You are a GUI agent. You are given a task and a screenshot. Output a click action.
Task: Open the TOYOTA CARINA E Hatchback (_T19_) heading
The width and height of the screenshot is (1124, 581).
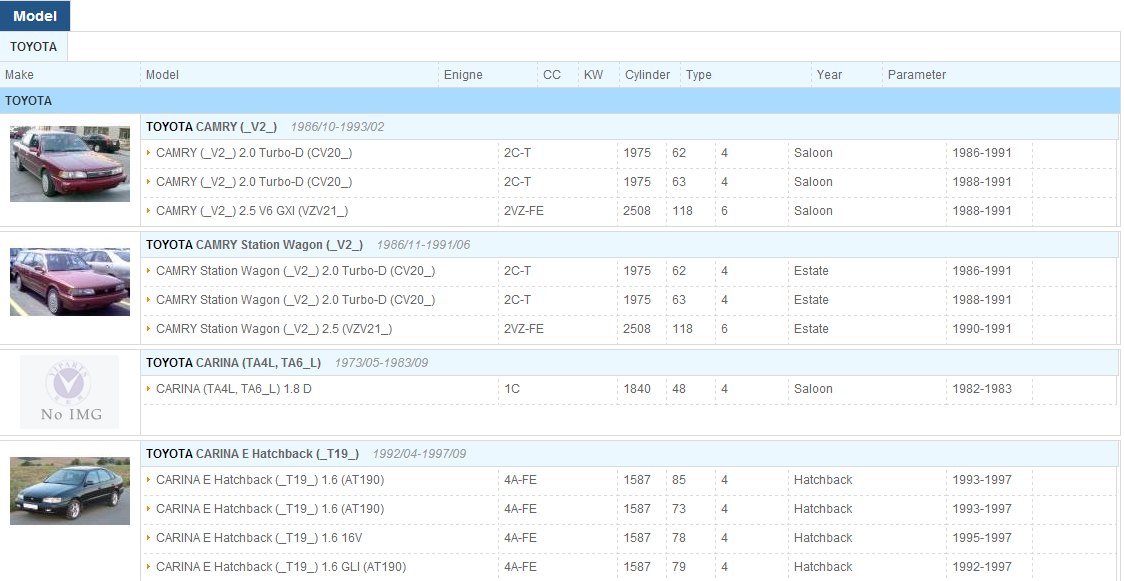(252, 453)
